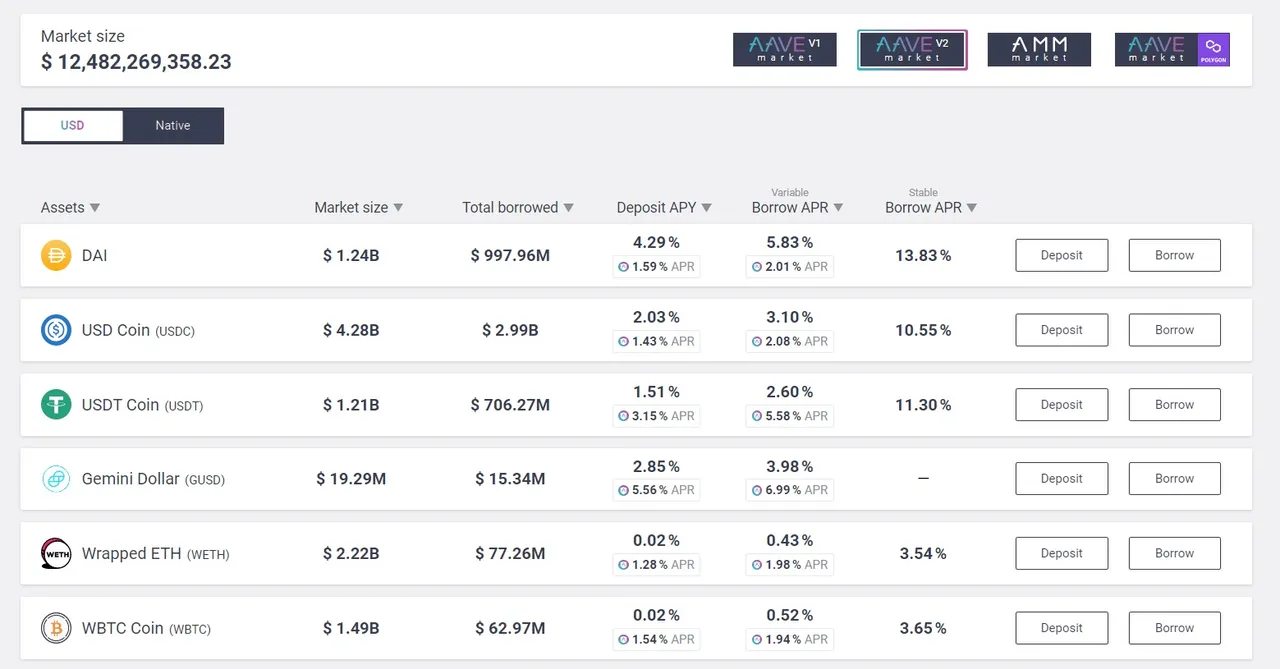Click the Wrapped ETH token icon
Viewport: 1280px width, 669px height.
(56, 553)
